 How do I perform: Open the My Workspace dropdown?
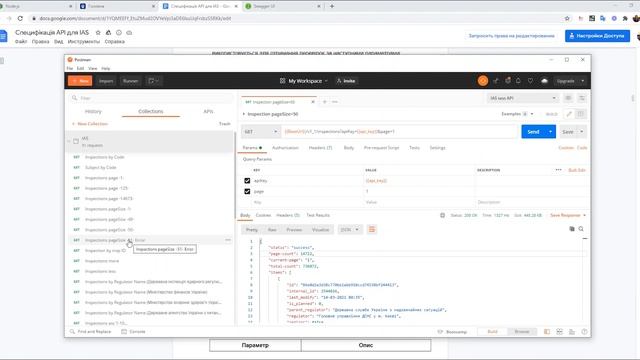[304, 81]
